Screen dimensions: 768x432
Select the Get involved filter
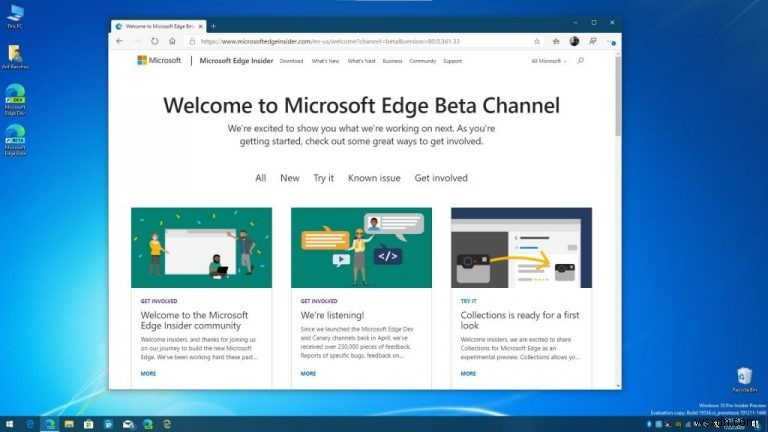(441, 178)
